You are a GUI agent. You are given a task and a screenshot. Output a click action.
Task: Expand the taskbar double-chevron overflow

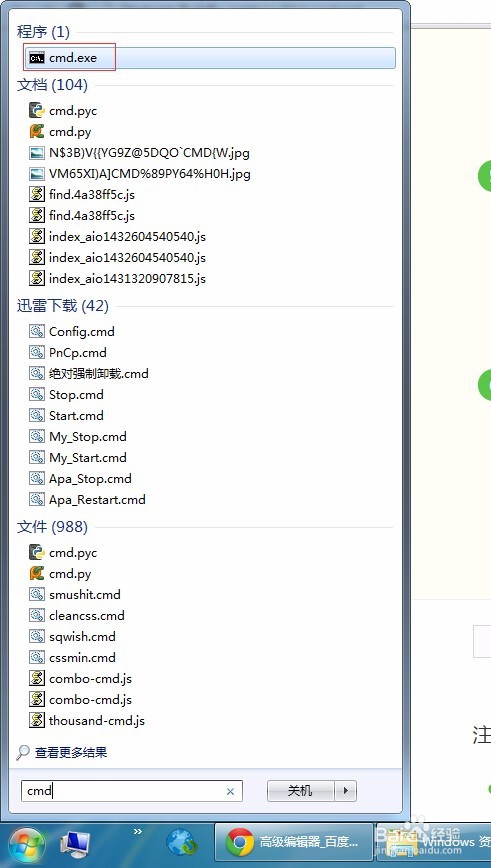tap(138, 831)
